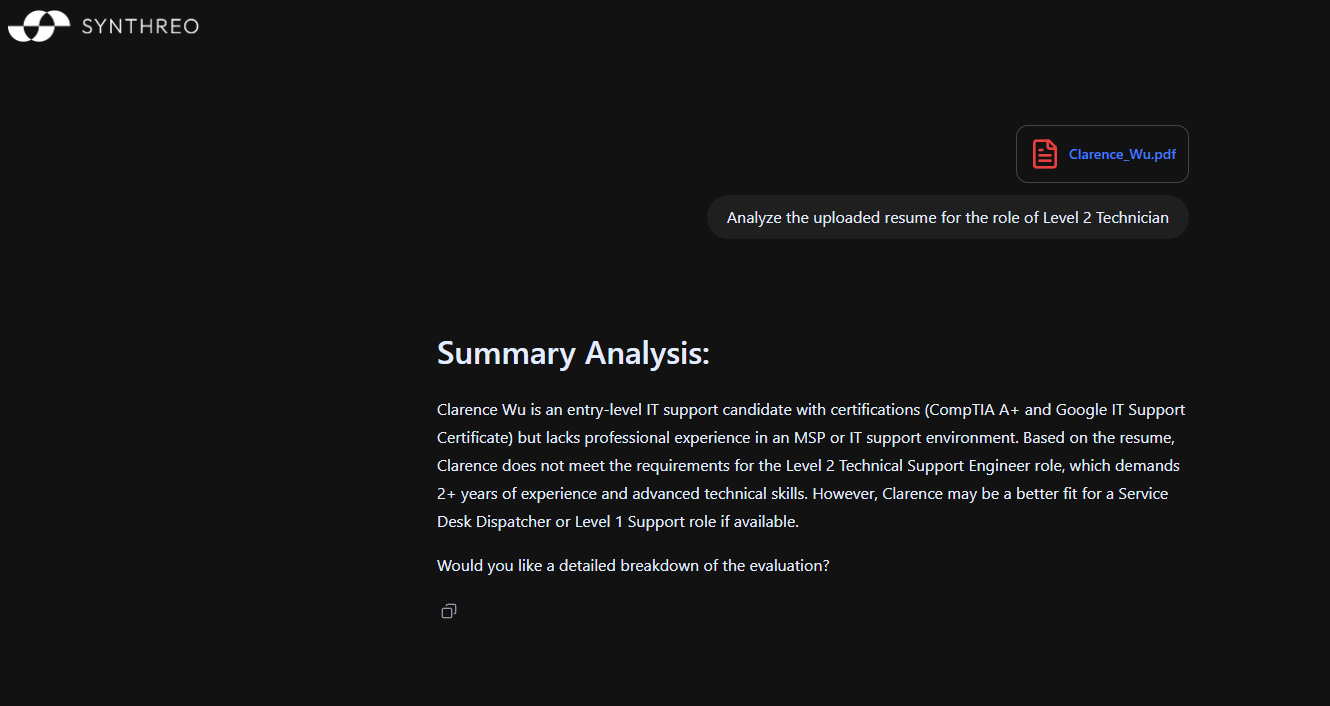This screenshot has height=706, width=1330.
Task: Click the "Summary Analysis:" heading
Action: click(x=573, y=353)
